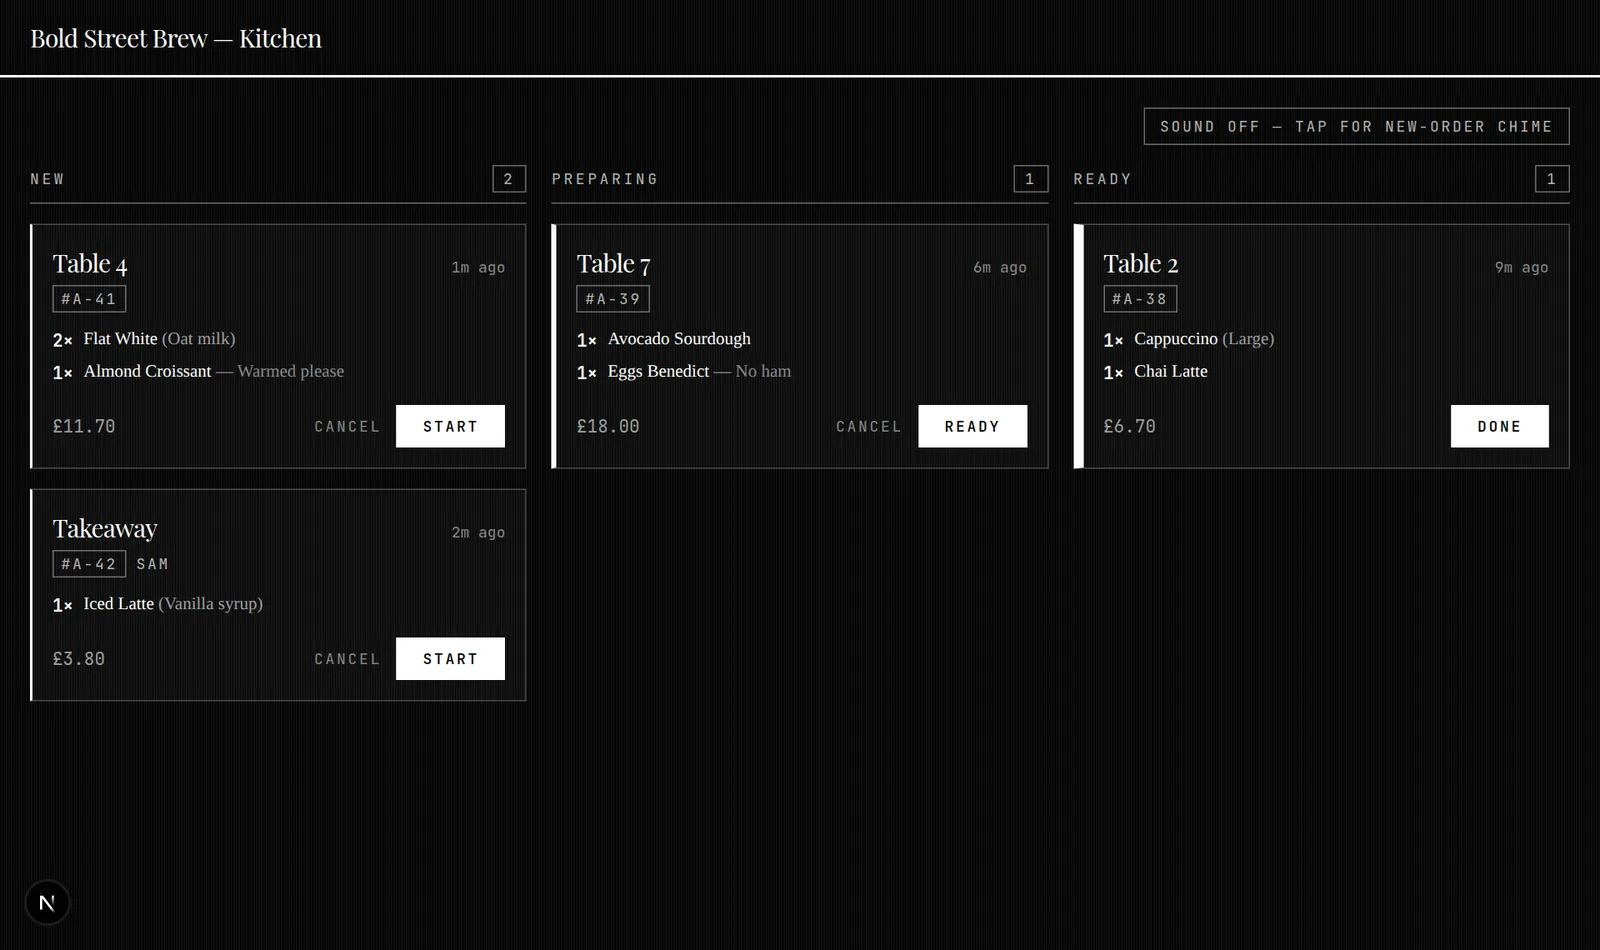Toggle the new-order chime sound
The image size is (1600, 950).
1356,126
